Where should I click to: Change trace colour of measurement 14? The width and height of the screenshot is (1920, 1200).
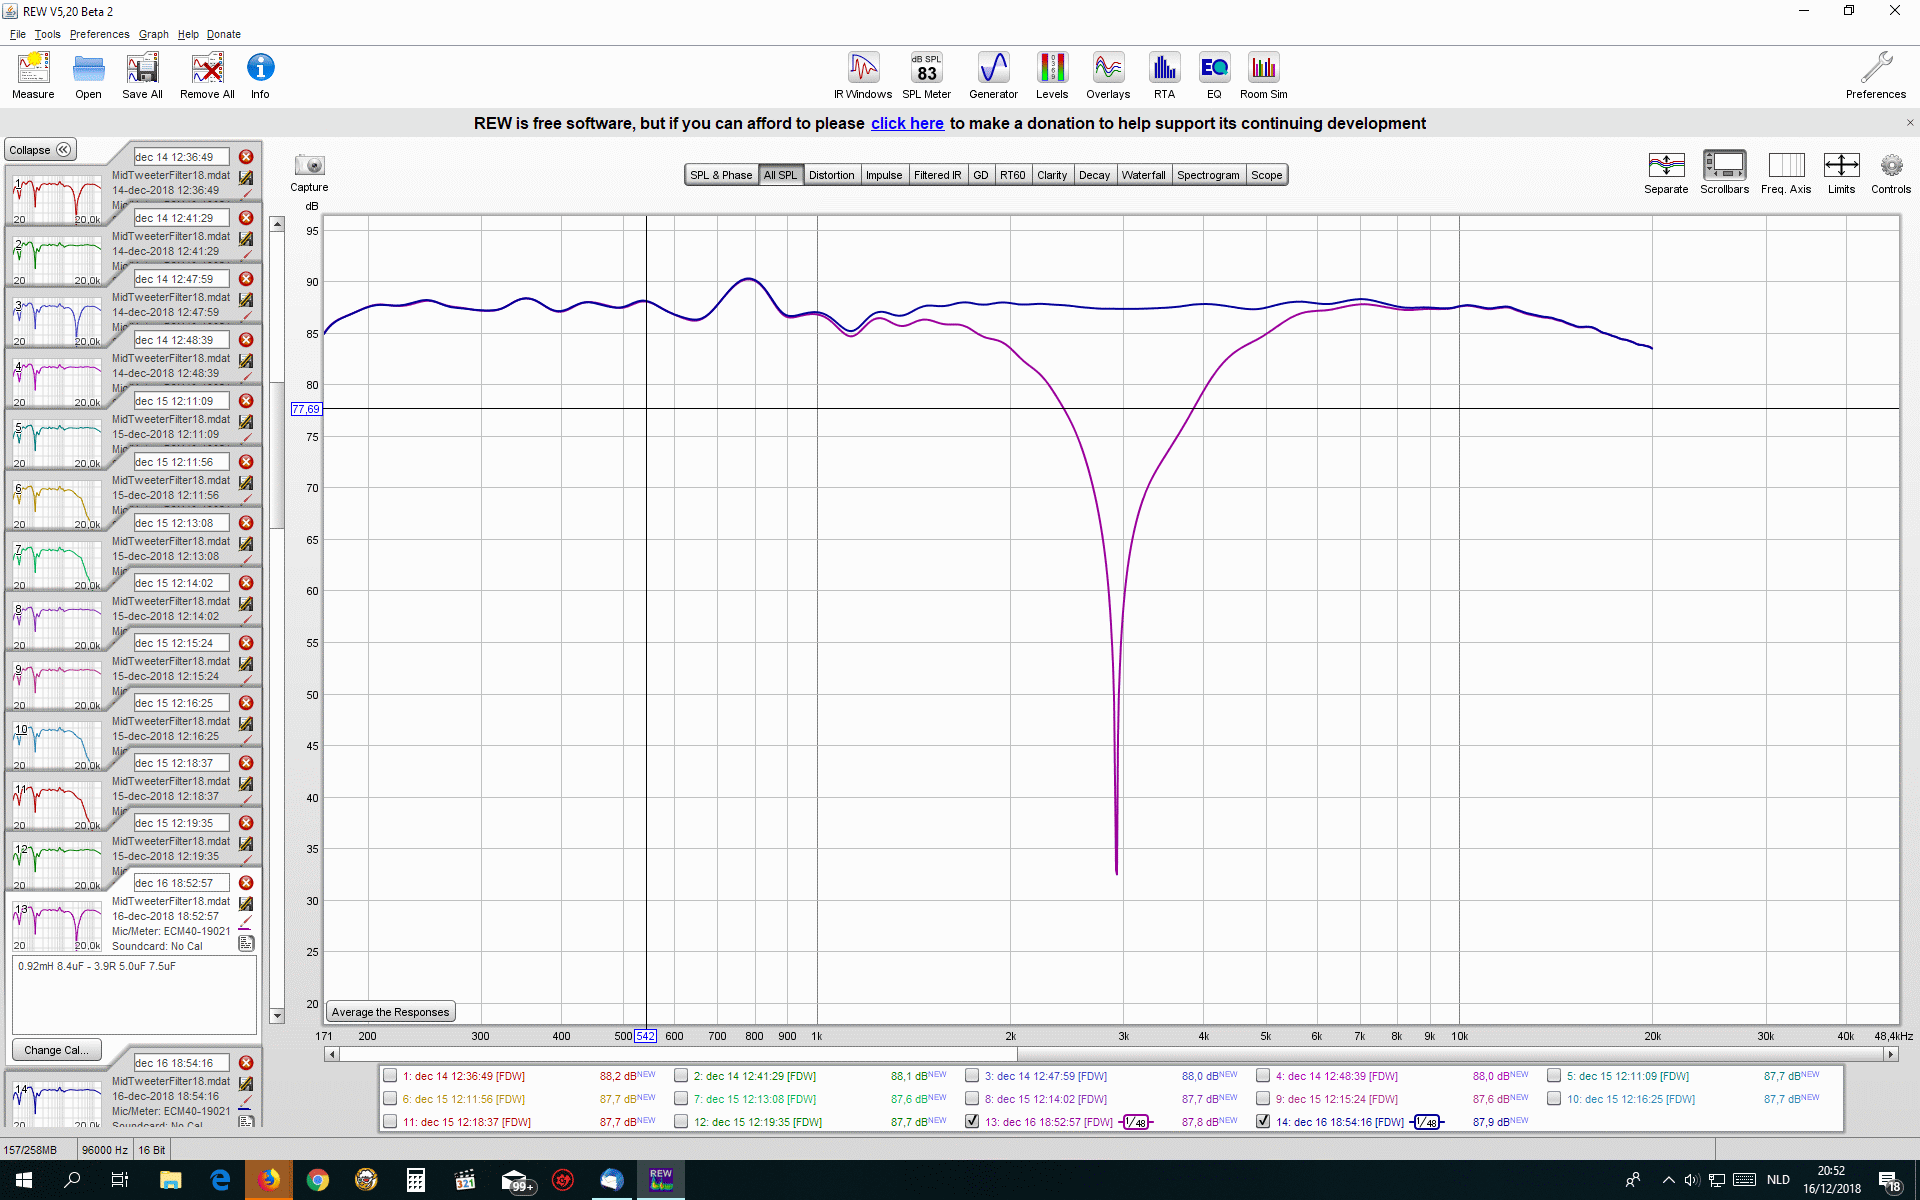246,1103
